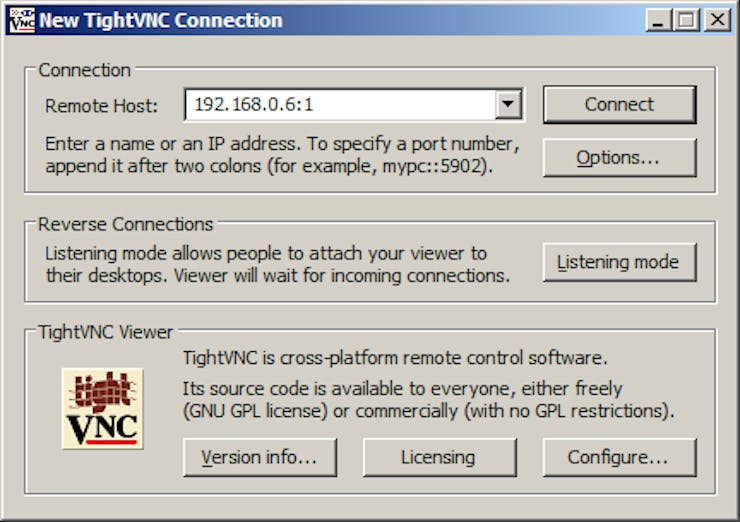
Task: Click the VNC title bar icon
Action: tap(22, 20)
